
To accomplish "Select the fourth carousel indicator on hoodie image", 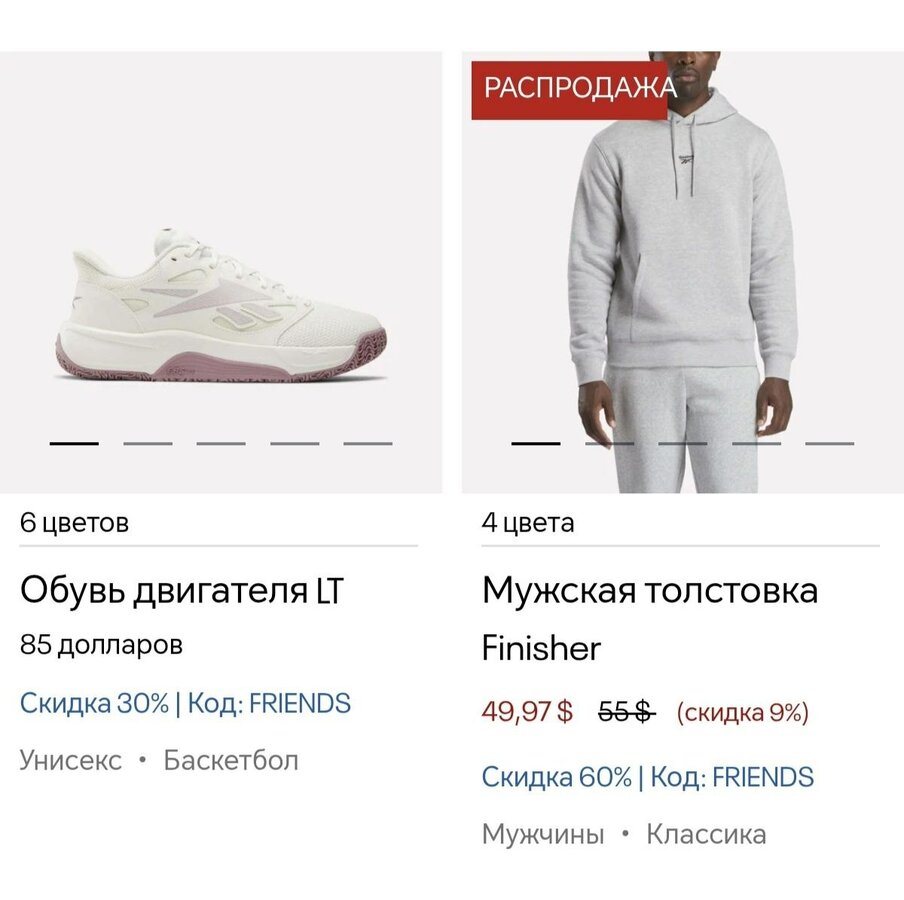I will tap(756, 443).
